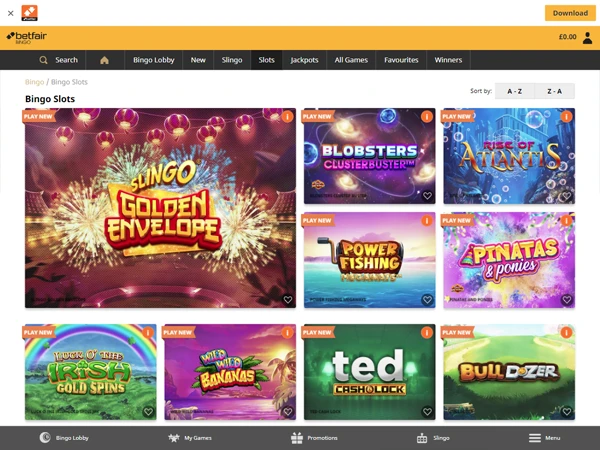This screenshot has height=450, width=600.
Task: Switch to All Games tab
Action: [x=351, y=60]
